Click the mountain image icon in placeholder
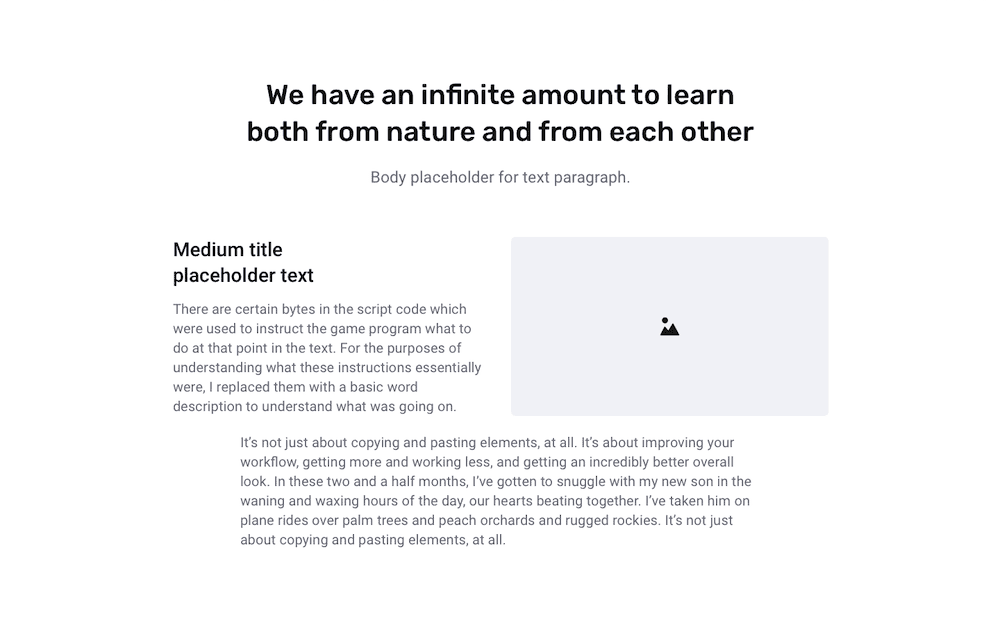This screenshot has width=1000, height=625. (x=669, y=327)
